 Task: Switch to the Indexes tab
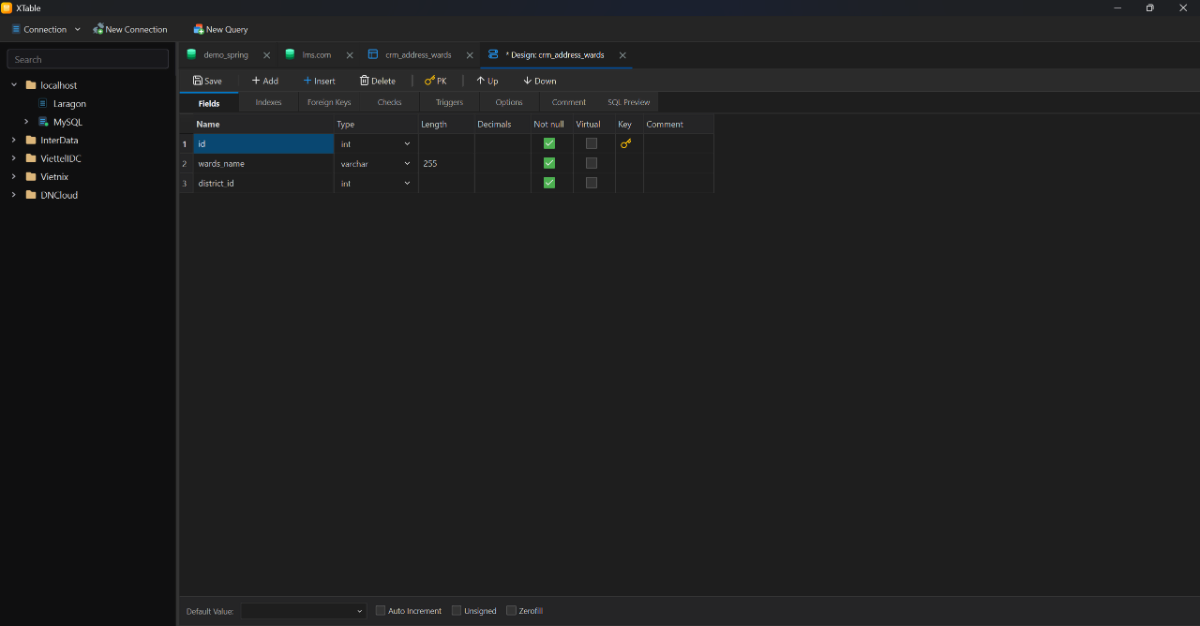coord(268,102)
